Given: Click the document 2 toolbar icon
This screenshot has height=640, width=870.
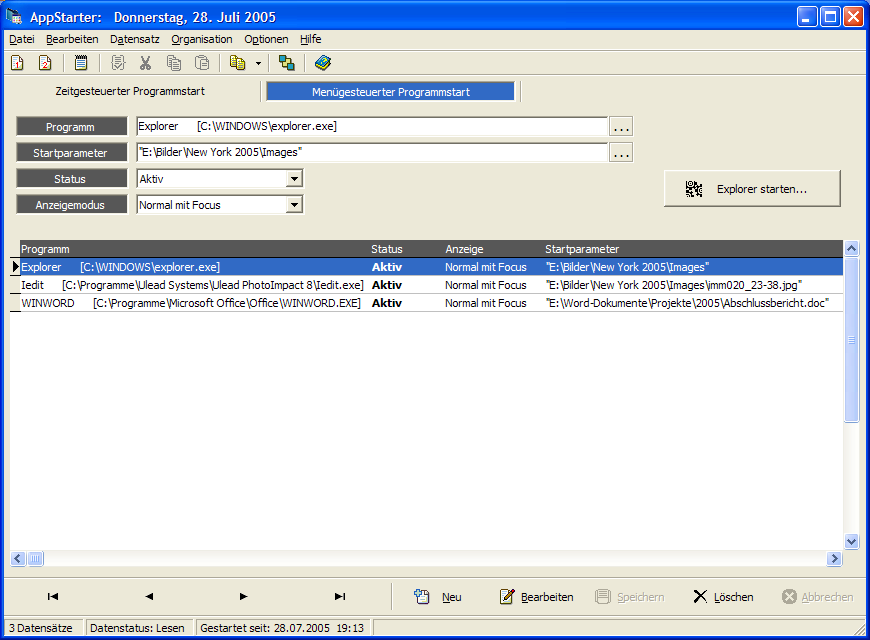Looking at the screenshot, I should coord(45,63).
